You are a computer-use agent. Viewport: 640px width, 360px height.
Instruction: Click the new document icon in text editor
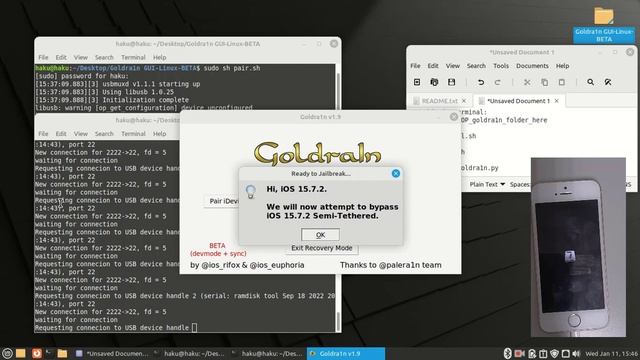(417, 82)
